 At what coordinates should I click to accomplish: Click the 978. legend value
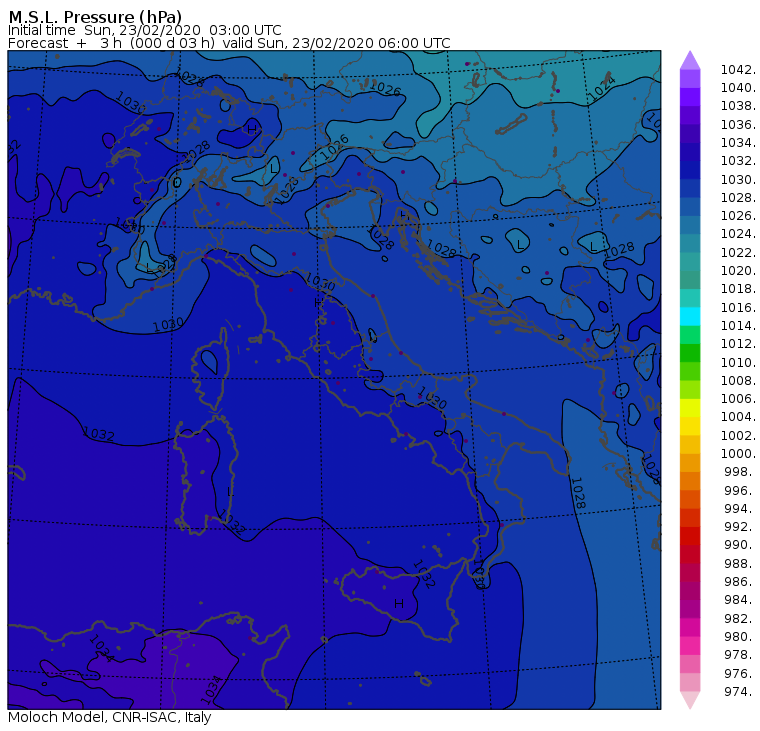[x=740, y=655]
